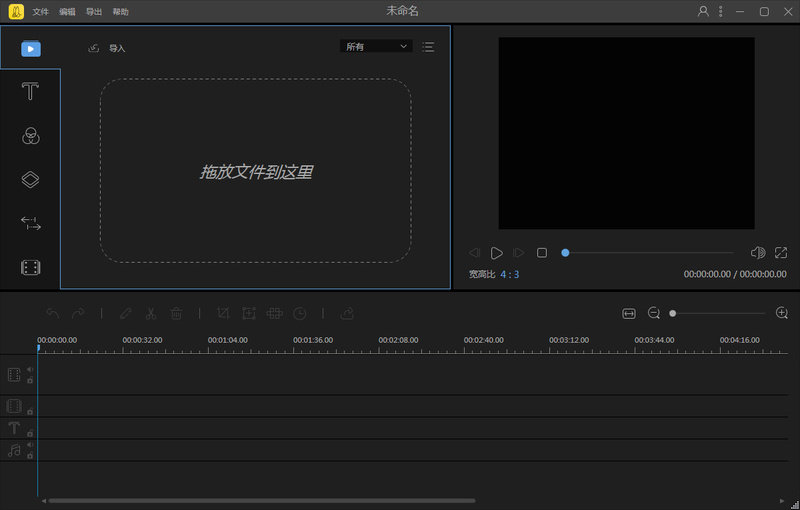Screen dimensions: 800x510
Task: Open the Elements film-frame panel in sidebar
Action: point(31,267)
